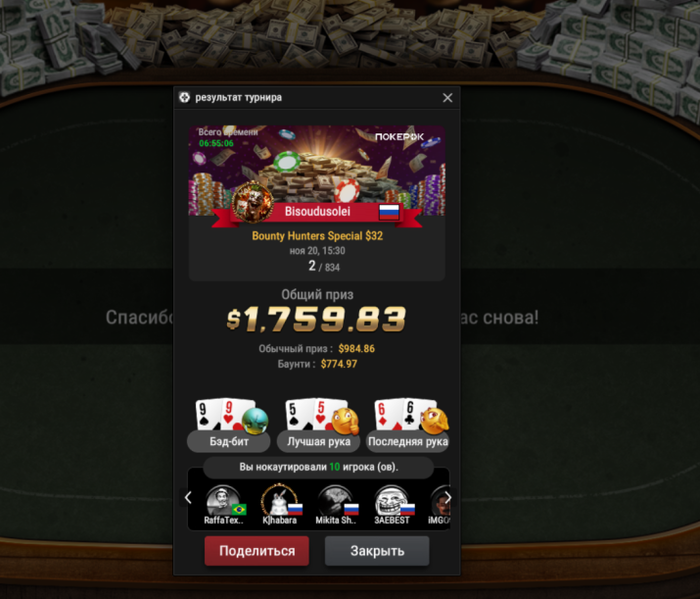Click the Поделиться share button
This screenshot has width=700, height=599.
[257, 551]
